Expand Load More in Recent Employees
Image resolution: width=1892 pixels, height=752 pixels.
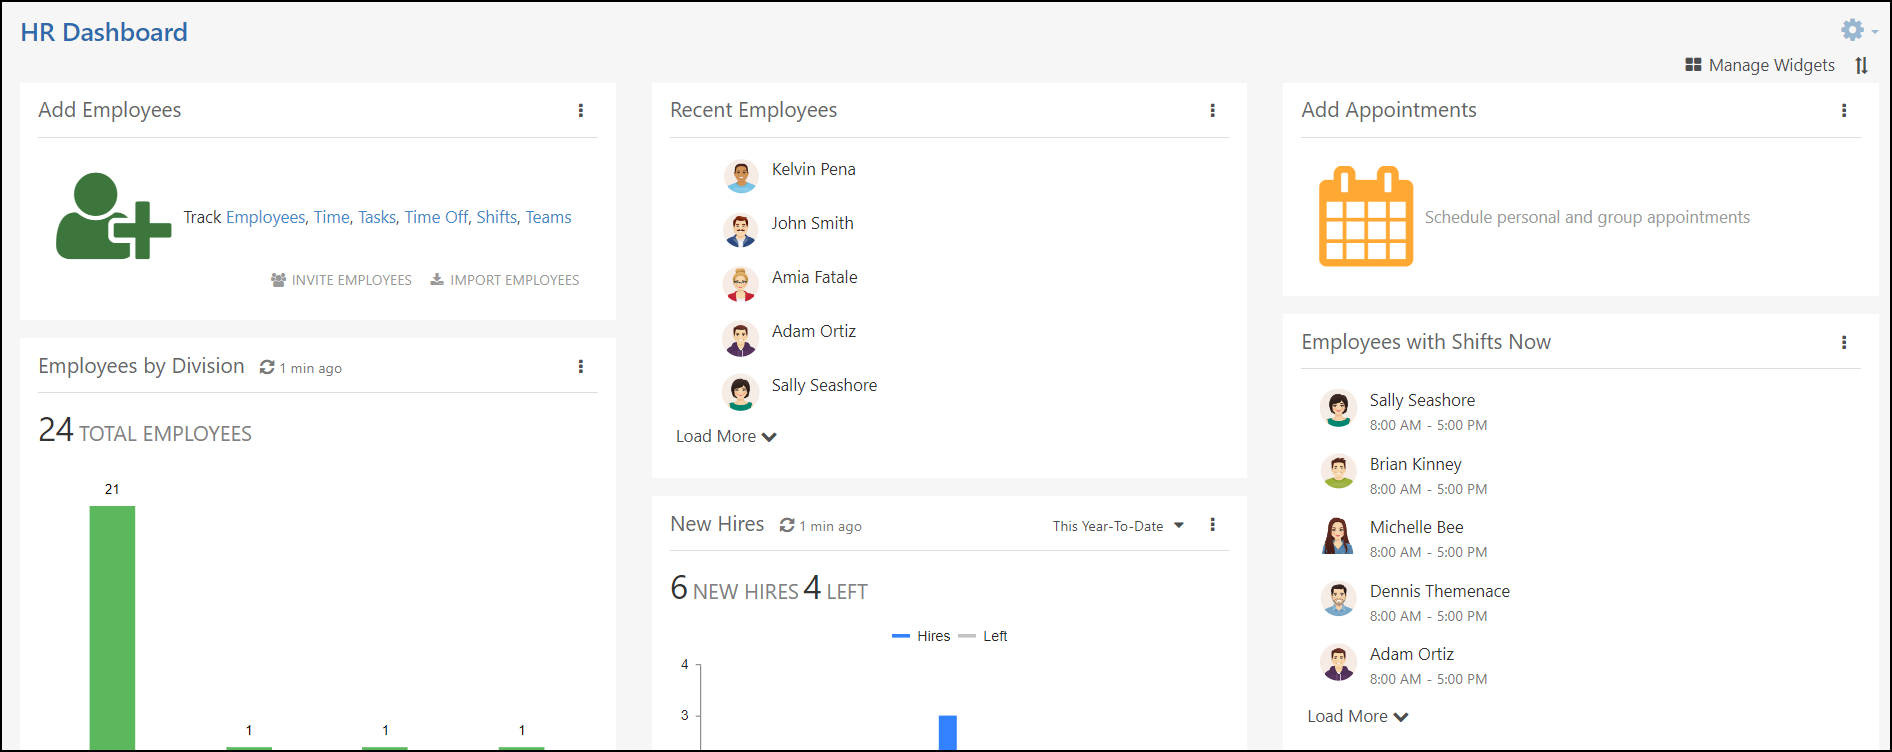pos(726,436)
